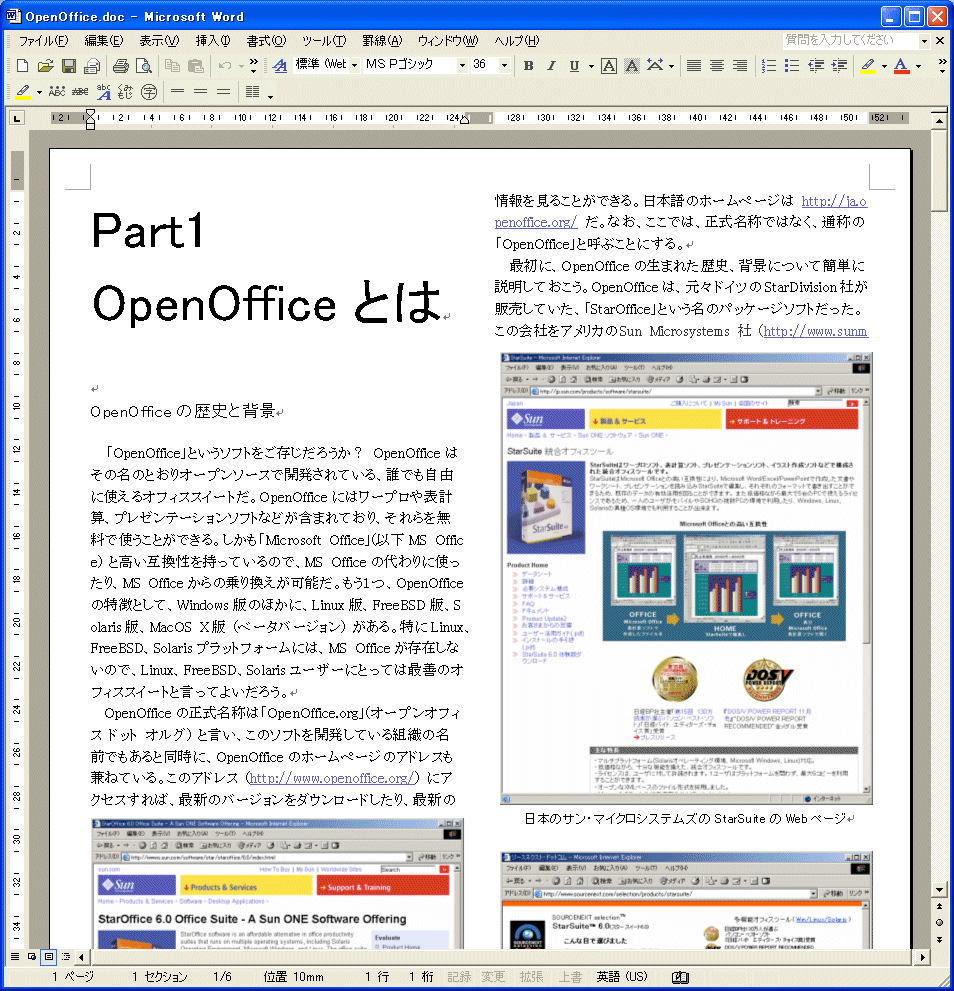This screenshot has width=954, height=991.
Task: Set double line spacing
Action: pyautogui.click(x=223, y=92)
